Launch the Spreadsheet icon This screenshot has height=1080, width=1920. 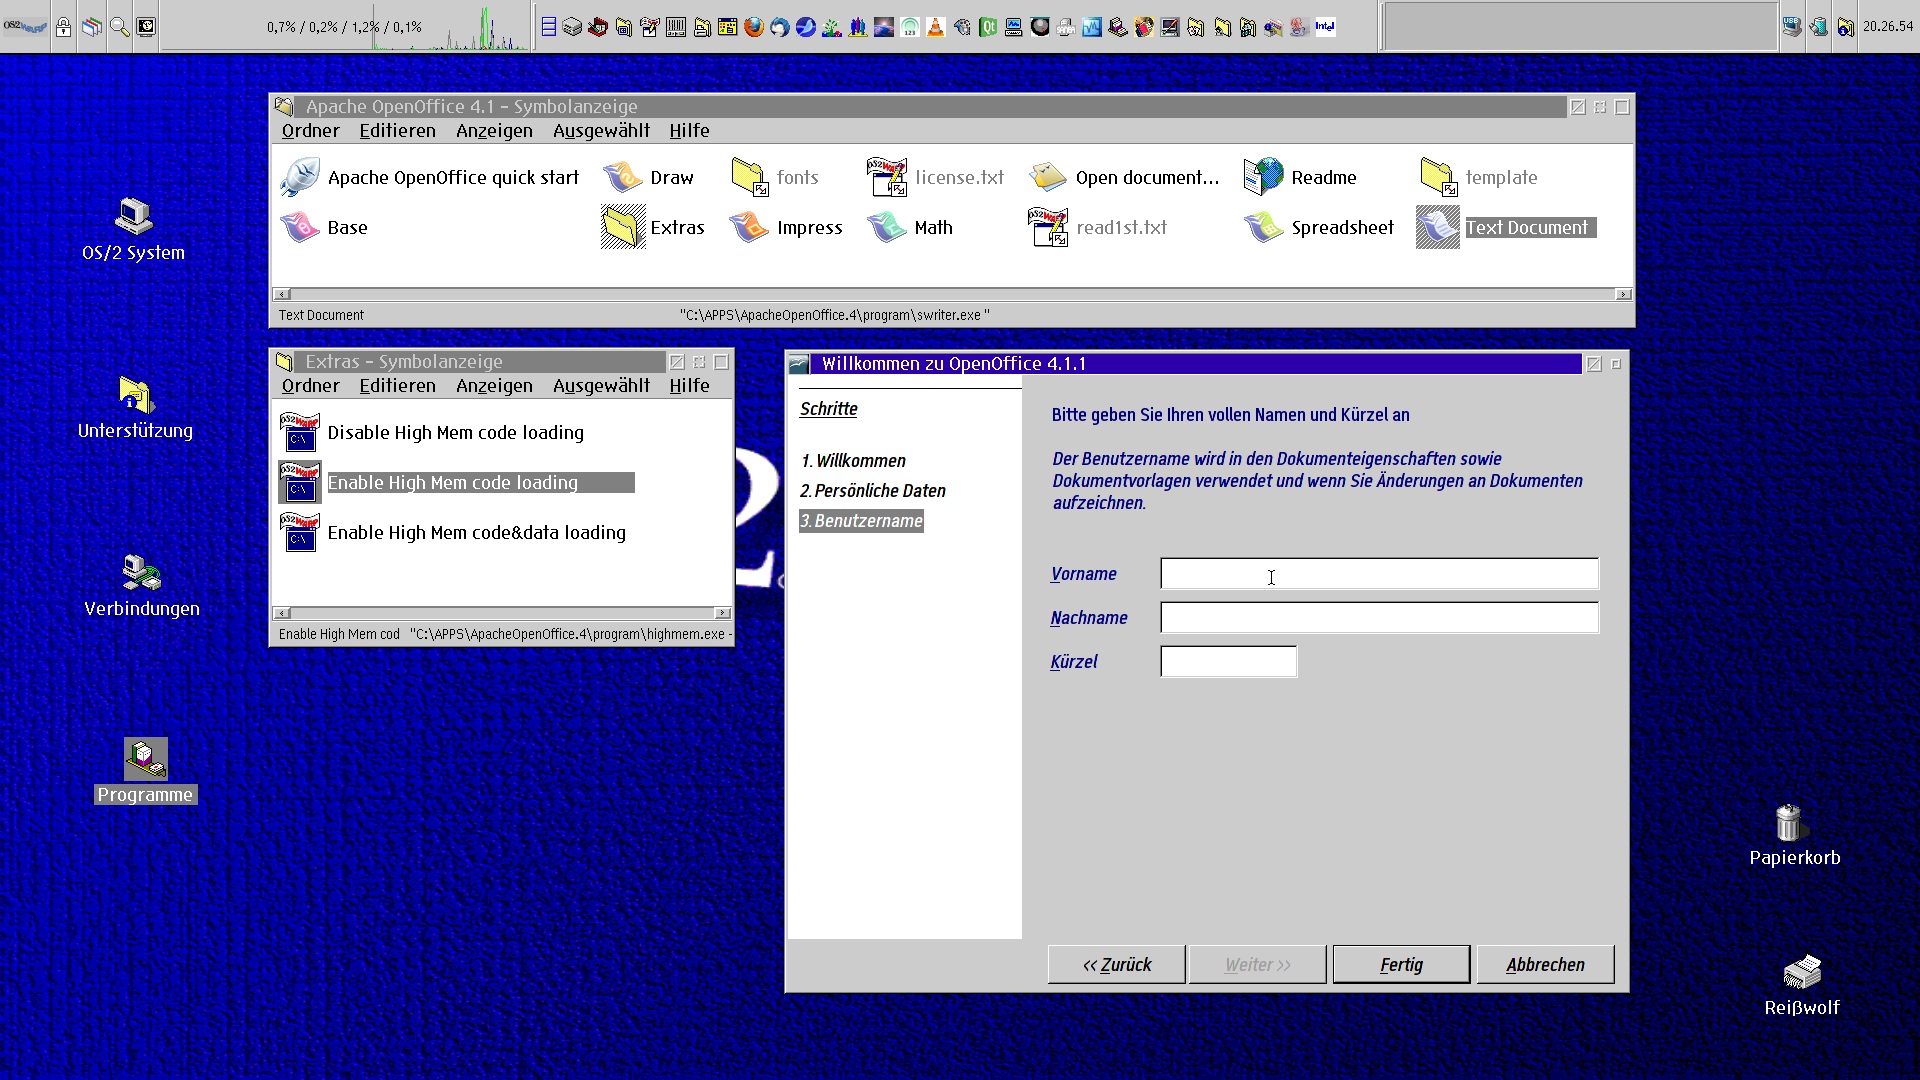1263,227
